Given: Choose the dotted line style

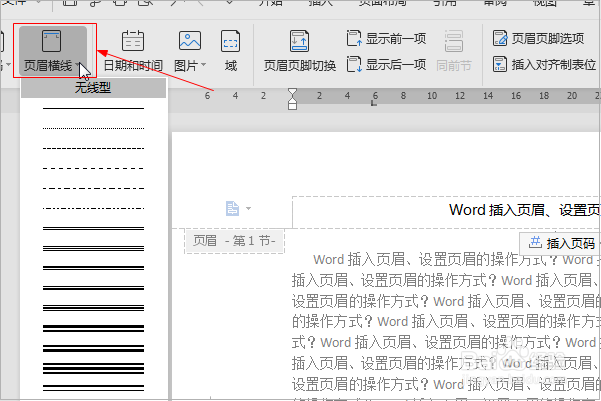Looking at the screenshot, I should tap(94, 128).
